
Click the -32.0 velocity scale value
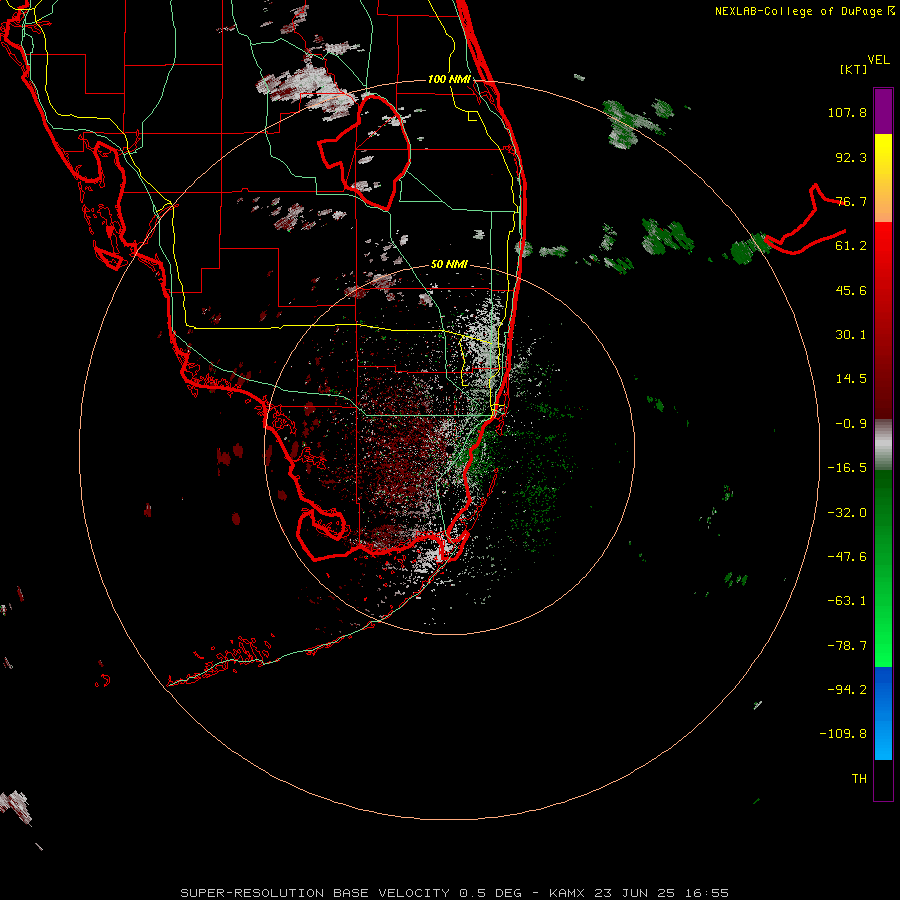(847, 513)
